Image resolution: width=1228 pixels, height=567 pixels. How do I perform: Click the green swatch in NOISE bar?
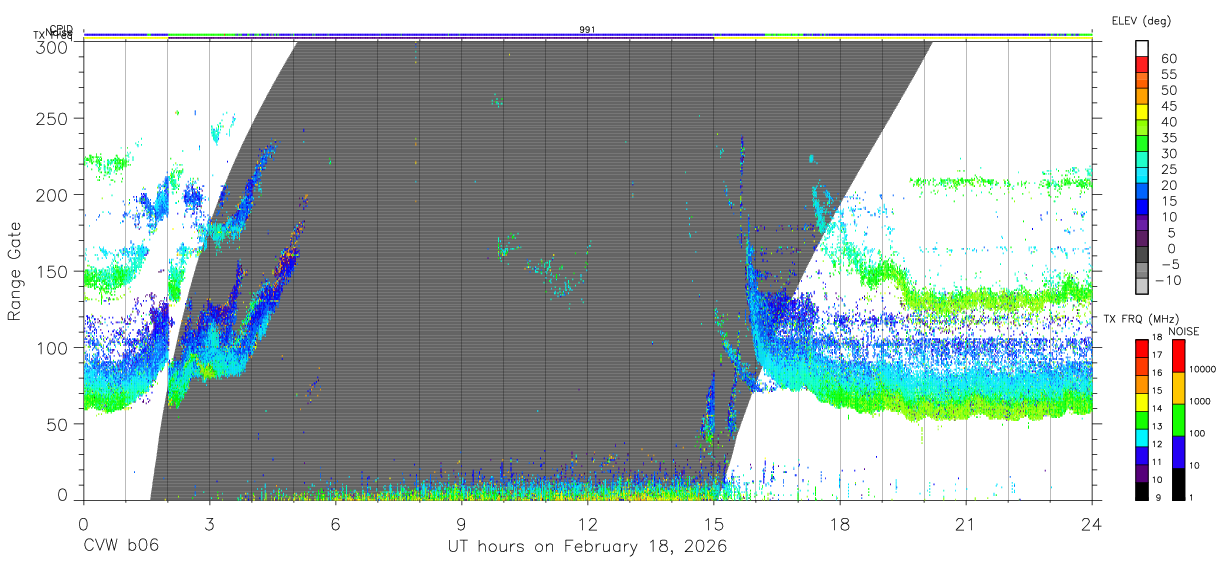(x=1178, y=419)
